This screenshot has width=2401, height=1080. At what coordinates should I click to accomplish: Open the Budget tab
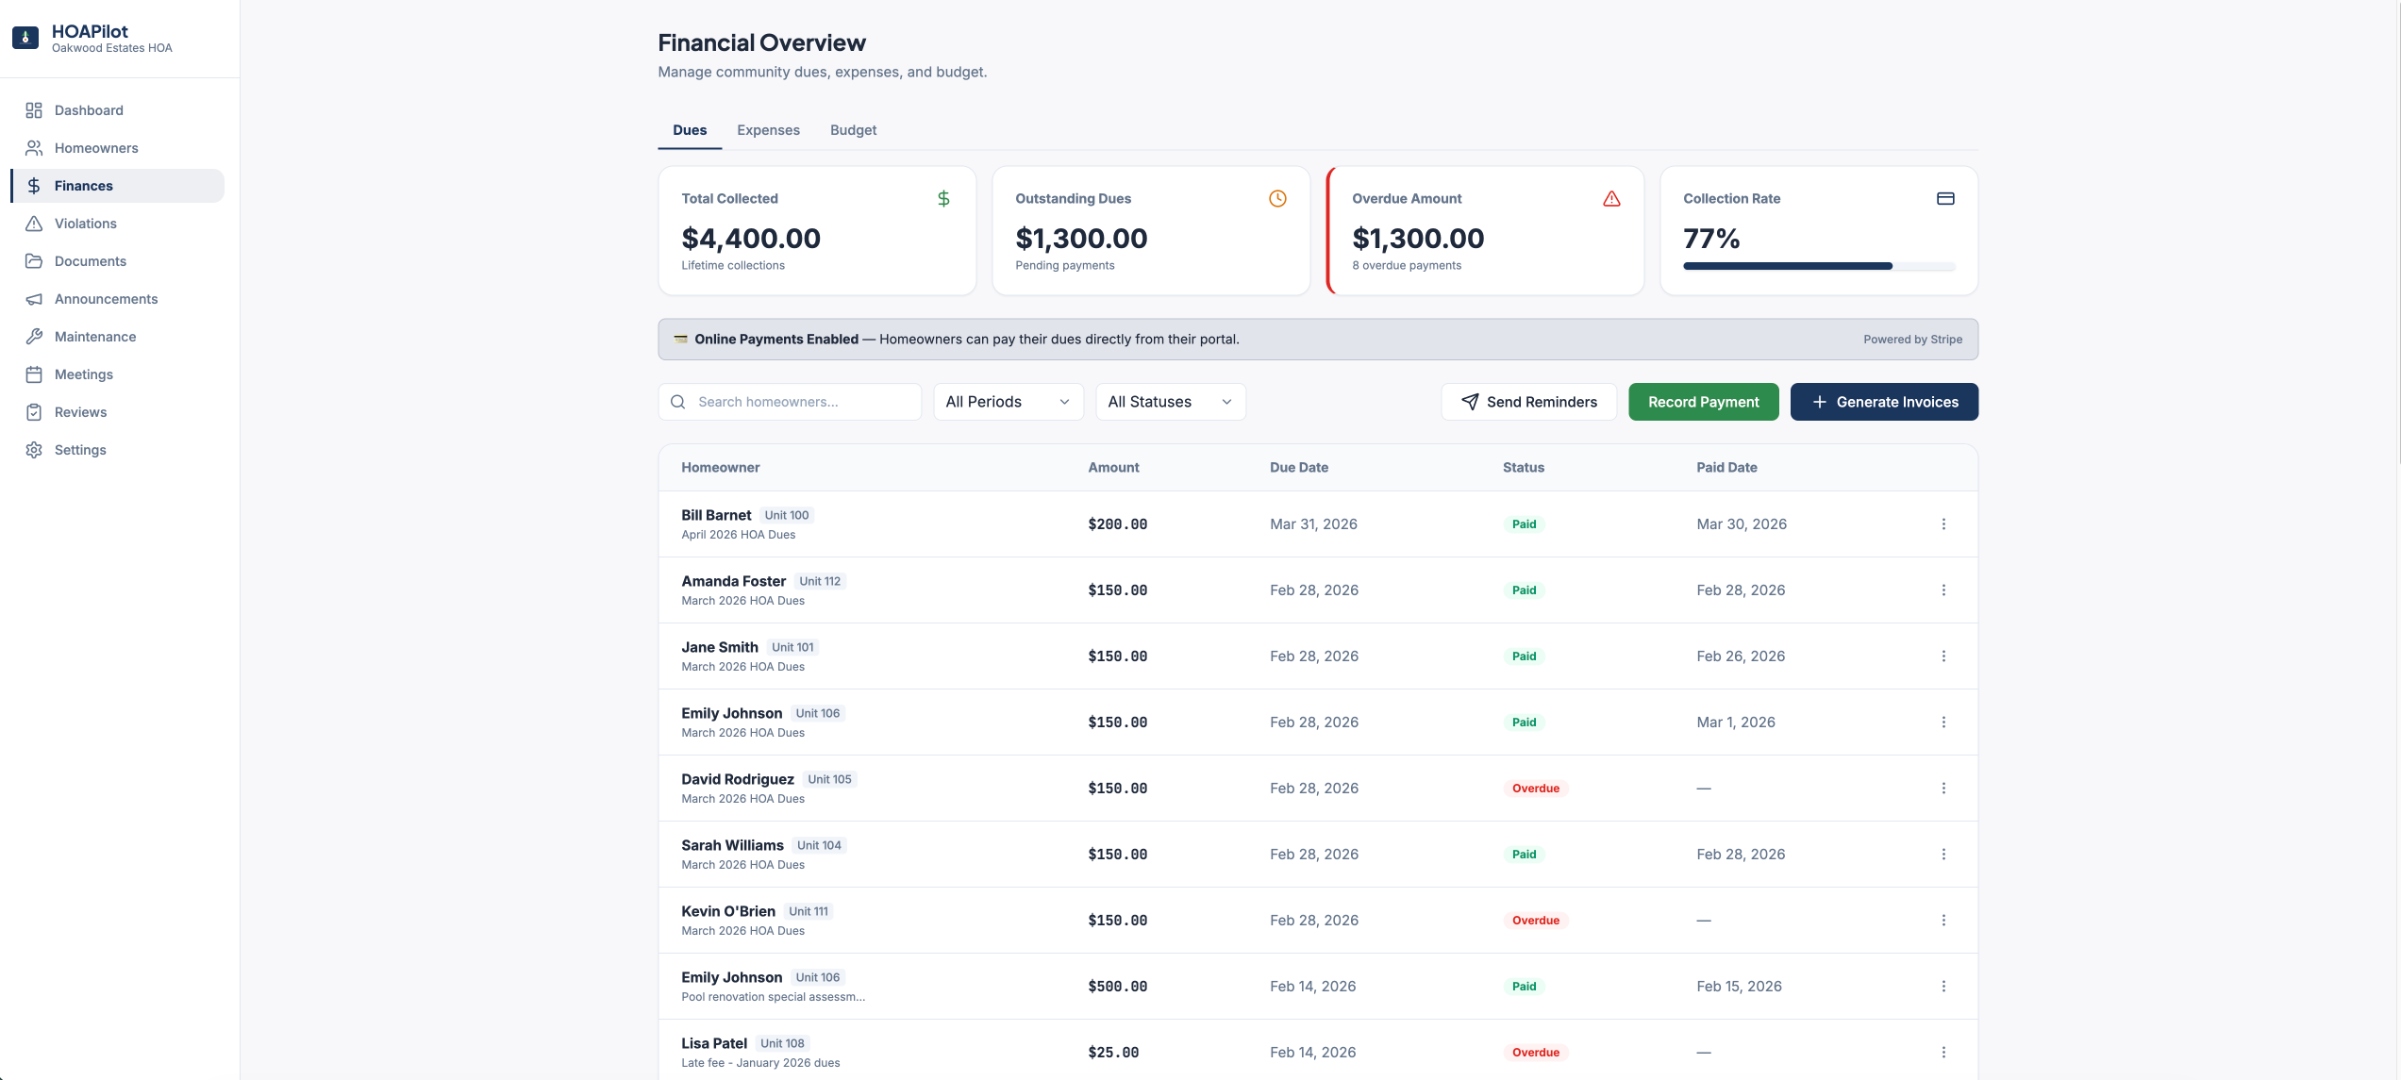click(x=852, y=130)
